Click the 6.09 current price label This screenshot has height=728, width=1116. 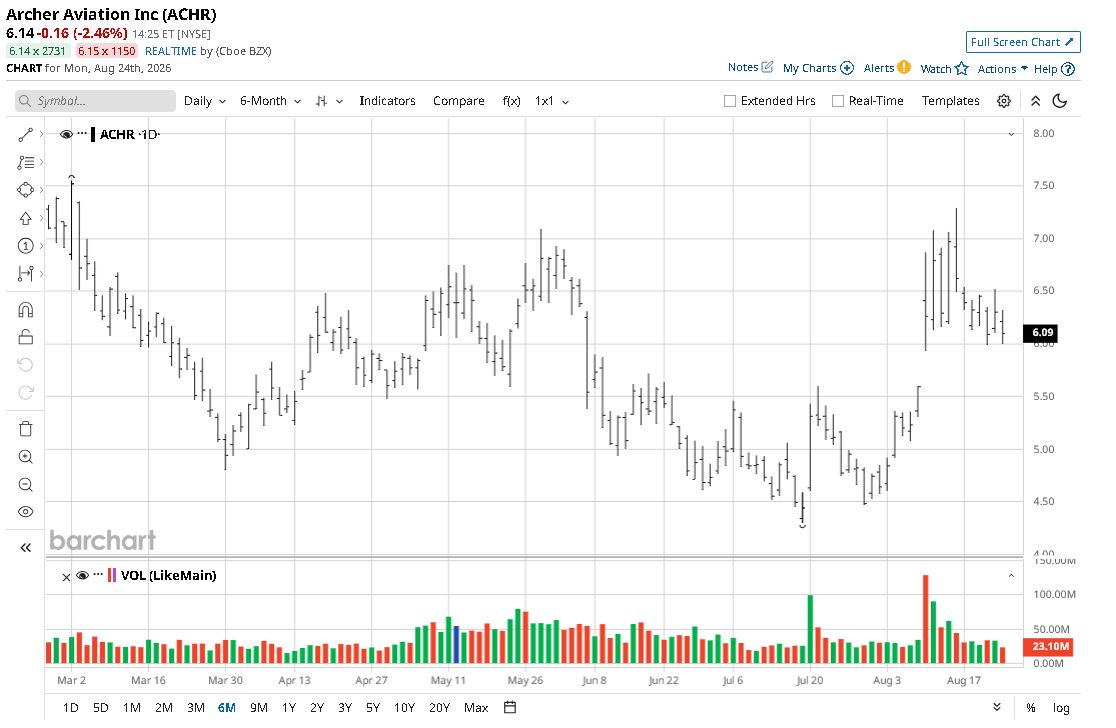click(1040, 332)
